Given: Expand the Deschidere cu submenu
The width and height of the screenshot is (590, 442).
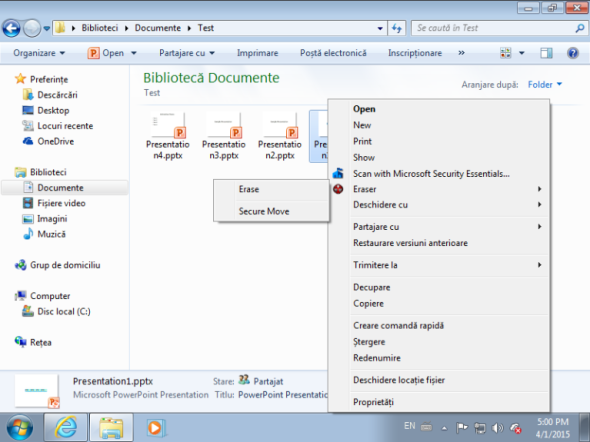Looking at the screenshot, I should coord(439,205).
